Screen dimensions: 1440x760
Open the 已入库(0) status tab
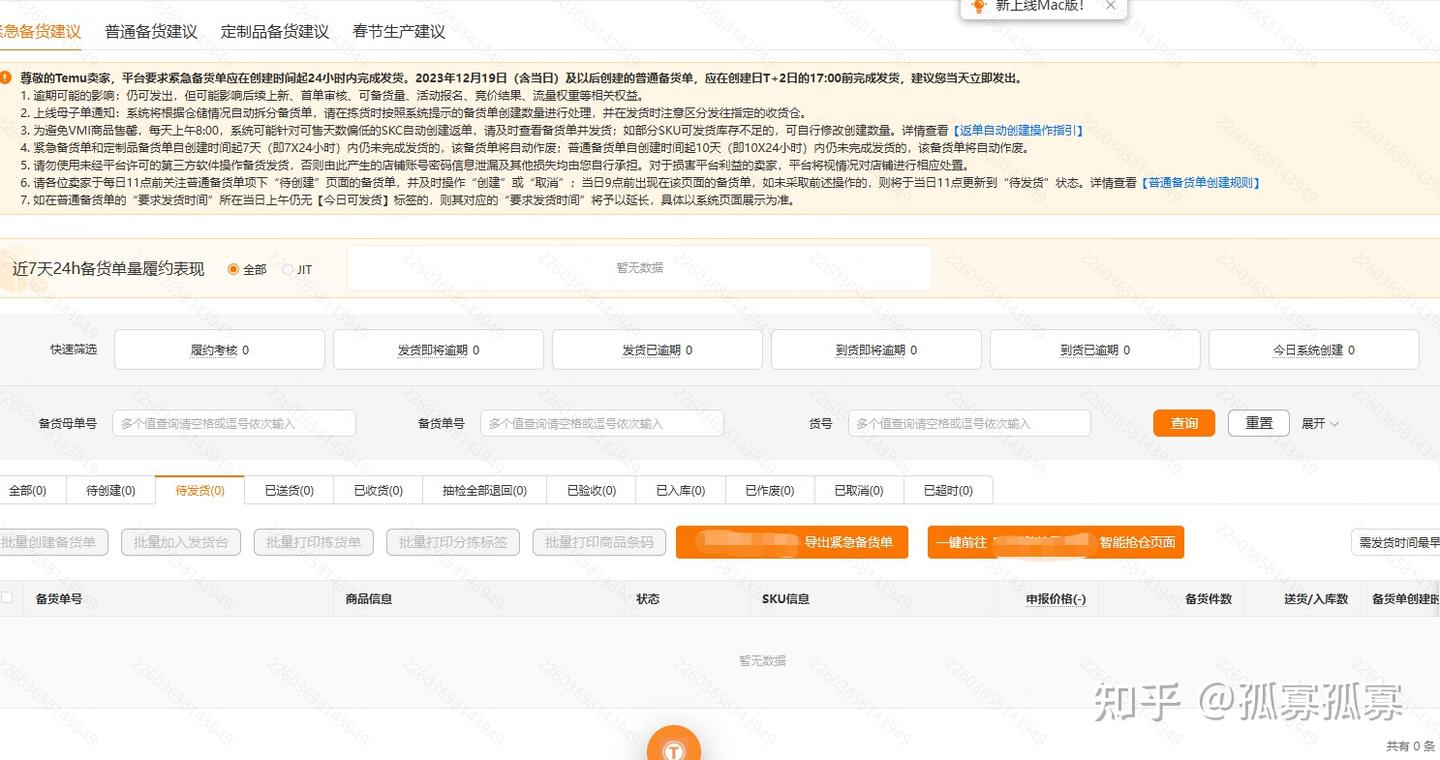(x=682, y=490)
